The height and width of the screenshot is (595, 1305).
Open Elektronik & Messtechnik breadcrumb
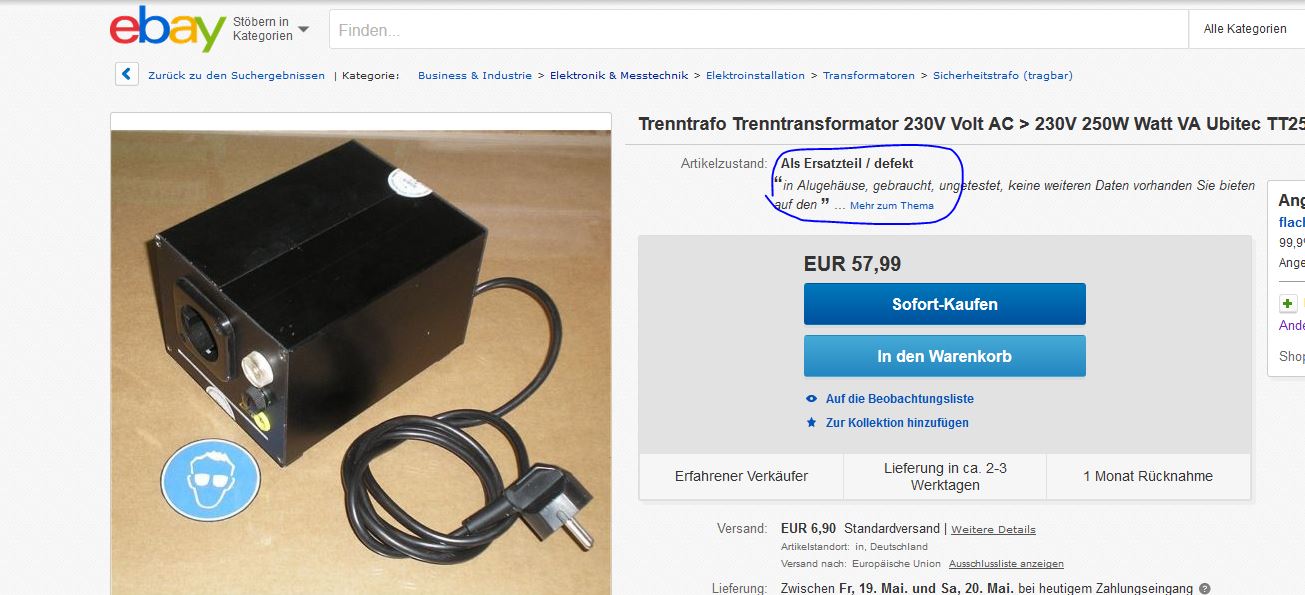[x=619, y=75]
